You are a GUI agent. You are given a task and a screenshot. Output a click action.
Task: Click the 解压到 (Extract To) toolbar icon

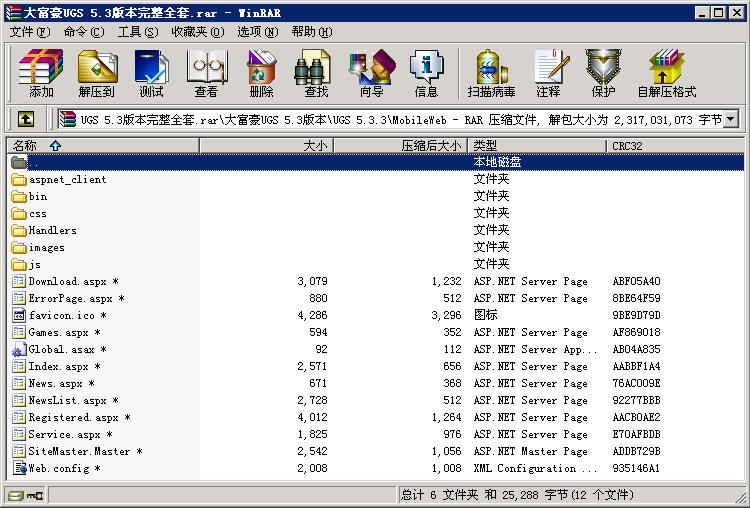(x=97, y=73)
